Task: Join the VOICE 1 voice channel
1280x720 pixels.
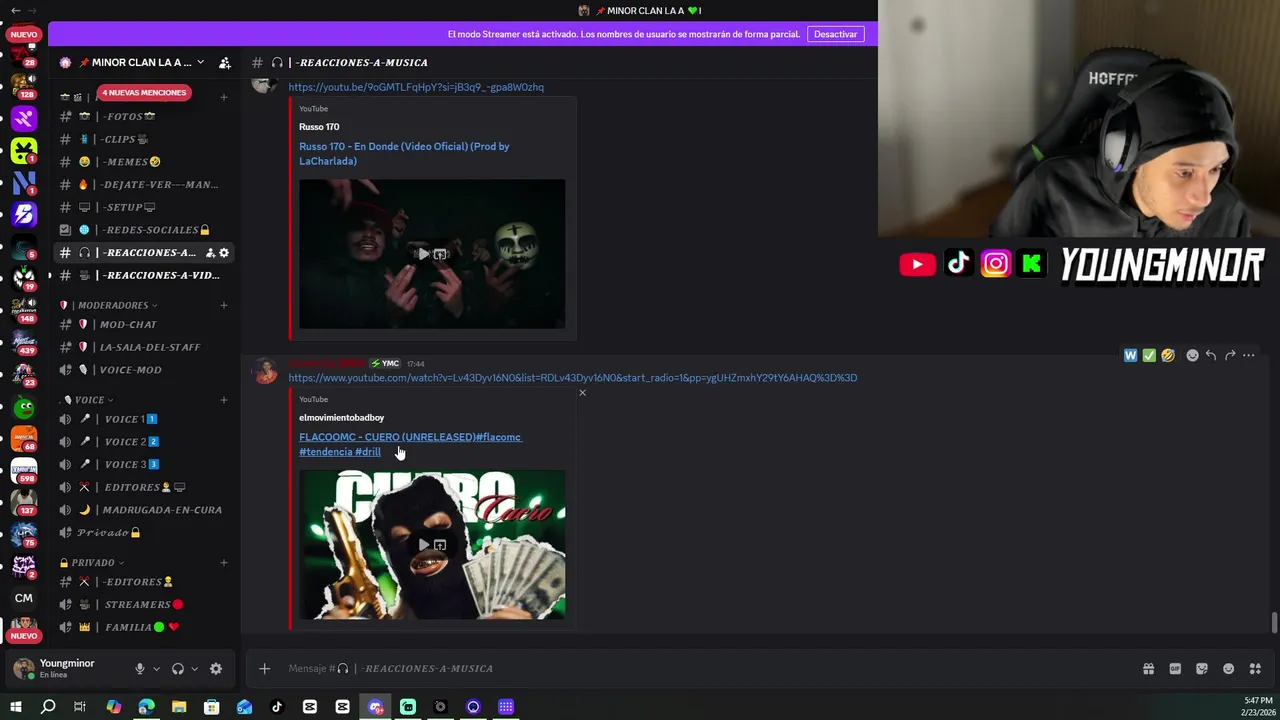Action: 143,419
